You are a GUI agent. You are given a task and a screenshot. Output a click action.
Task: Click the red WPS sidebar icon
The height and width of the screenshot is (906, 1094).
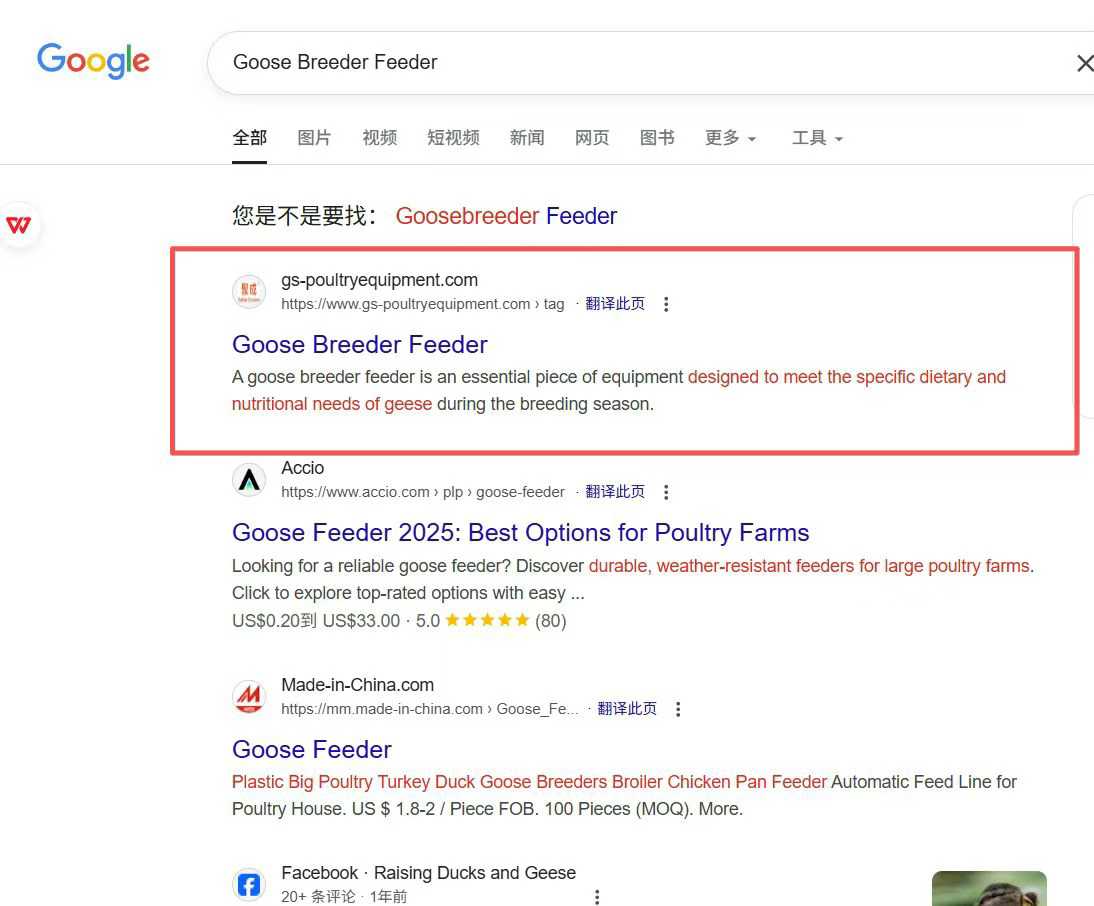click(19, 225)
